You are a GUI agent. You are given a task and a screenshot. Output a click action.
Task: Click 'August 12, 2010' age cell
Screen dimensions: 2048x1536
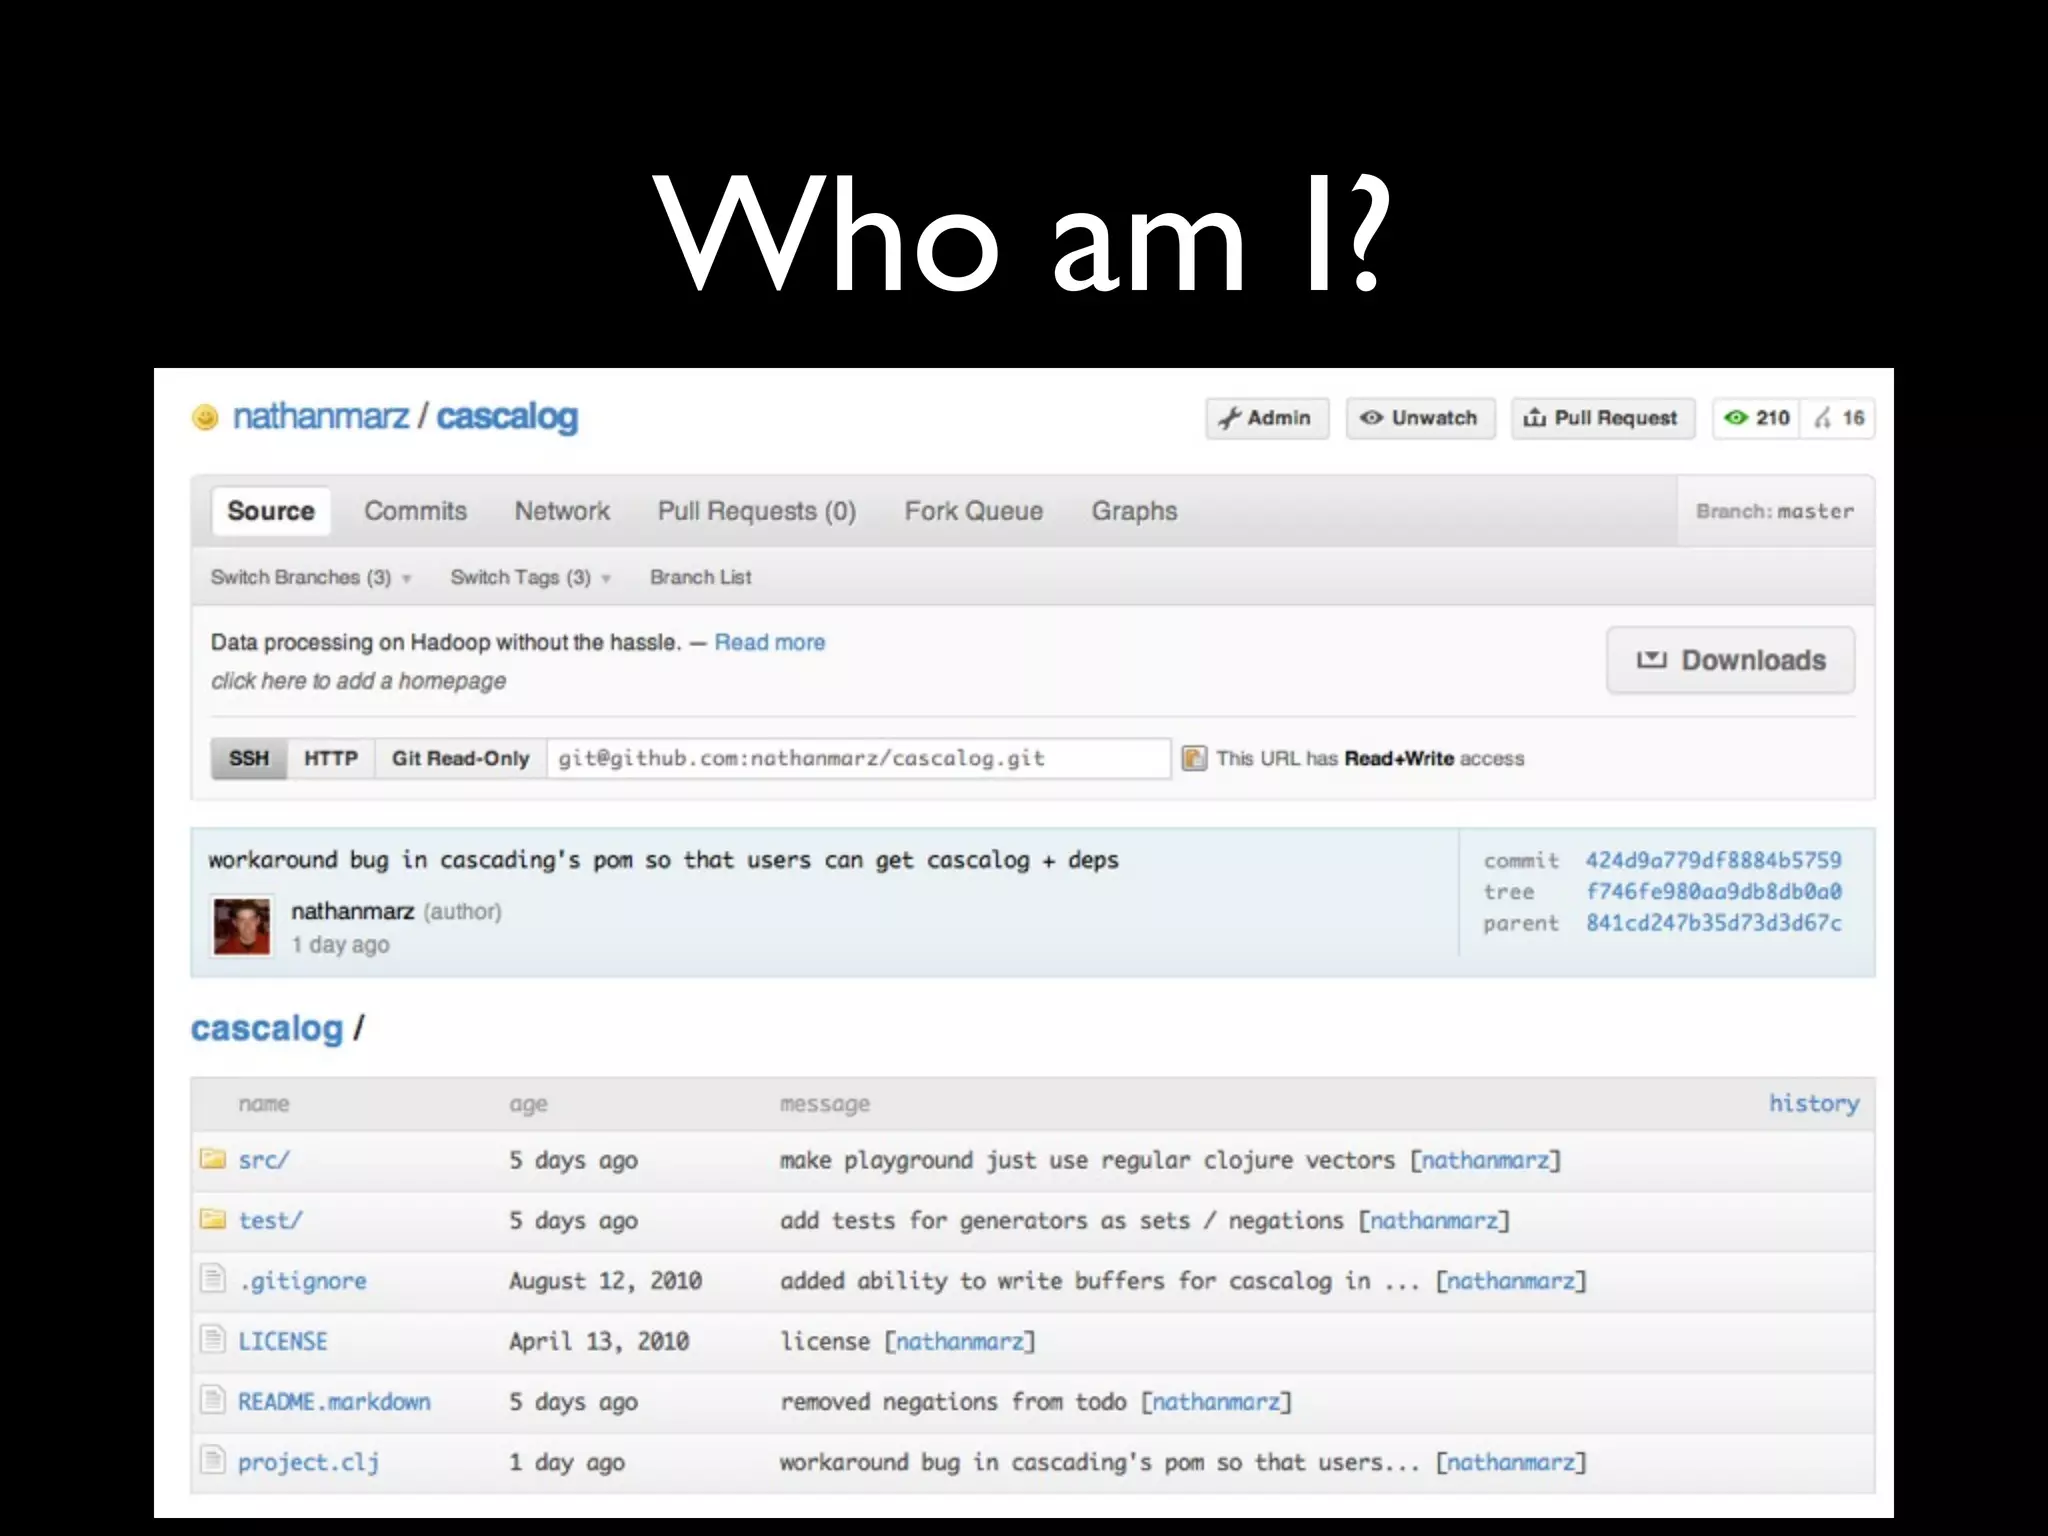click(x=605, y=1281)
